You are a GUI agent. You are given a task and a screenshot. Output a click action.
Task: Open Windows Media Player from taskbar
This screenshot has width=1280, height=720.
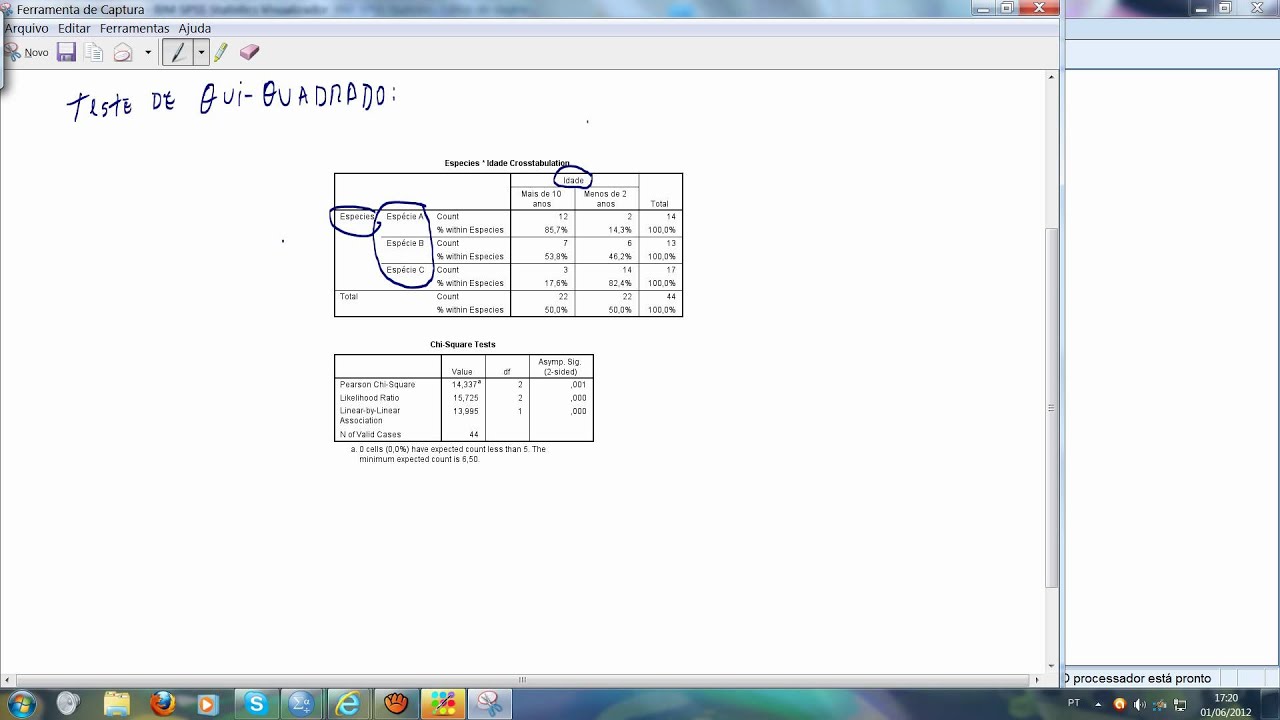[208, 704]
